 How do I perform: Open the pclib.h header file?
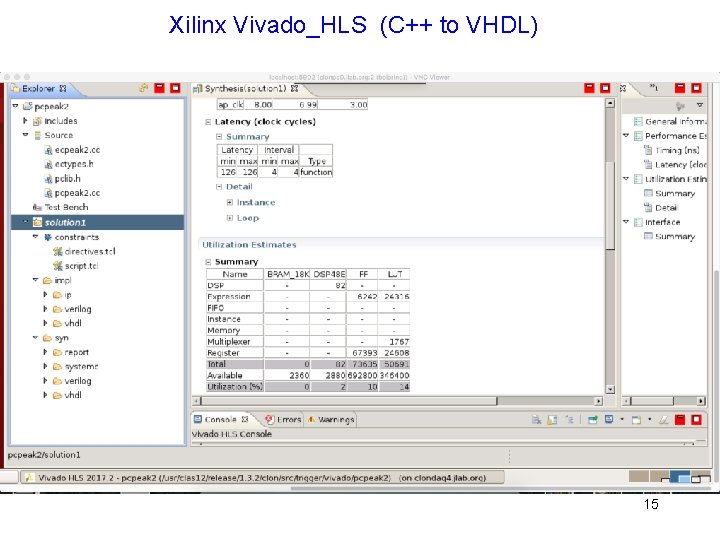pos(68,179)
